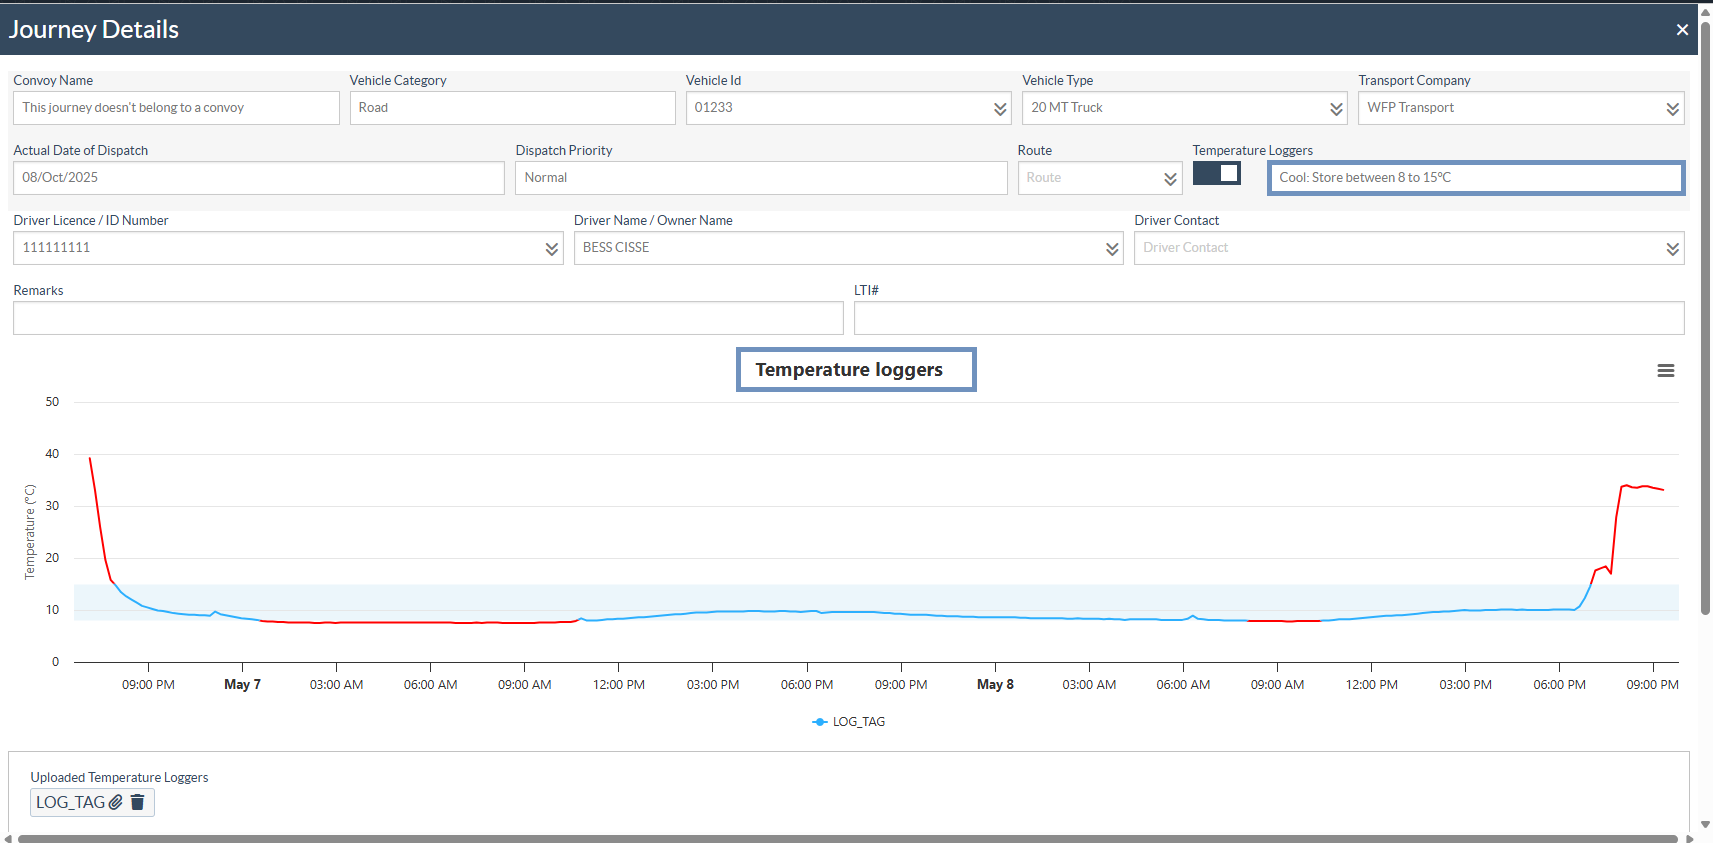Open the Driver Name dropdown arrow
The width and height of the screenshot is (1713, 843).
(1112, 249)
